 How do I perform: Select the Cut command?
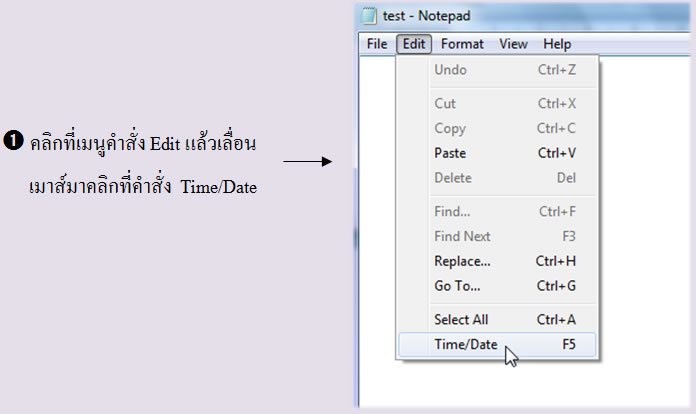coord(497,103)
